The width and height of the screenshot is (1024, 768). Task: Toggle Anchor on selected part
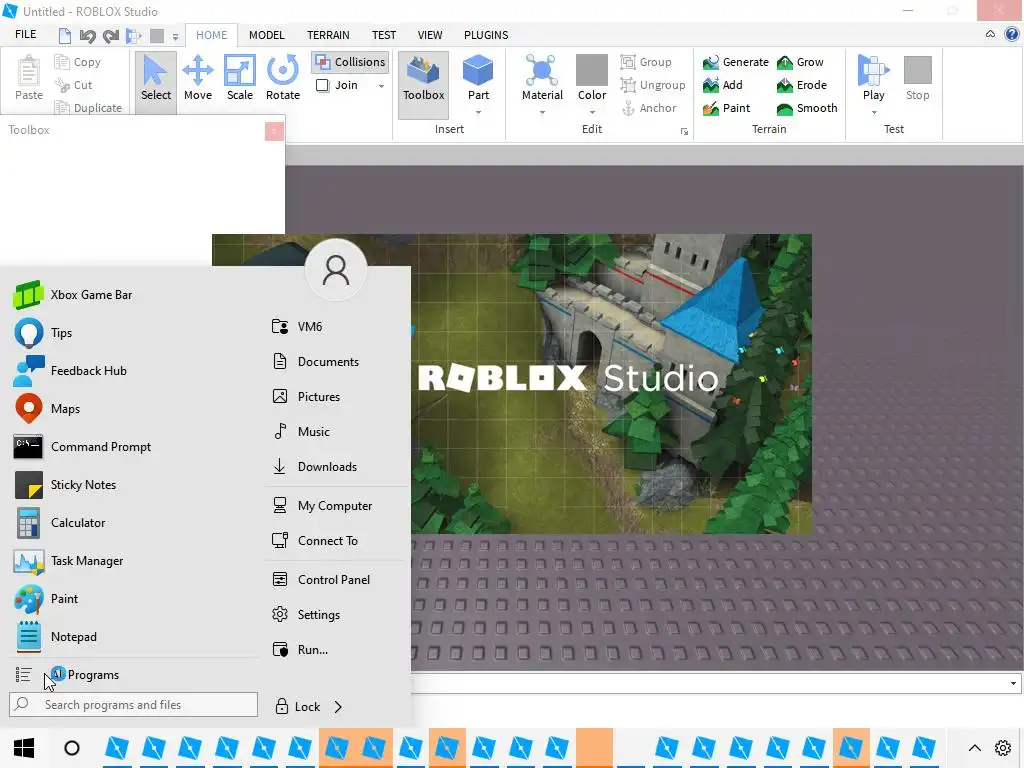(648, 108)
